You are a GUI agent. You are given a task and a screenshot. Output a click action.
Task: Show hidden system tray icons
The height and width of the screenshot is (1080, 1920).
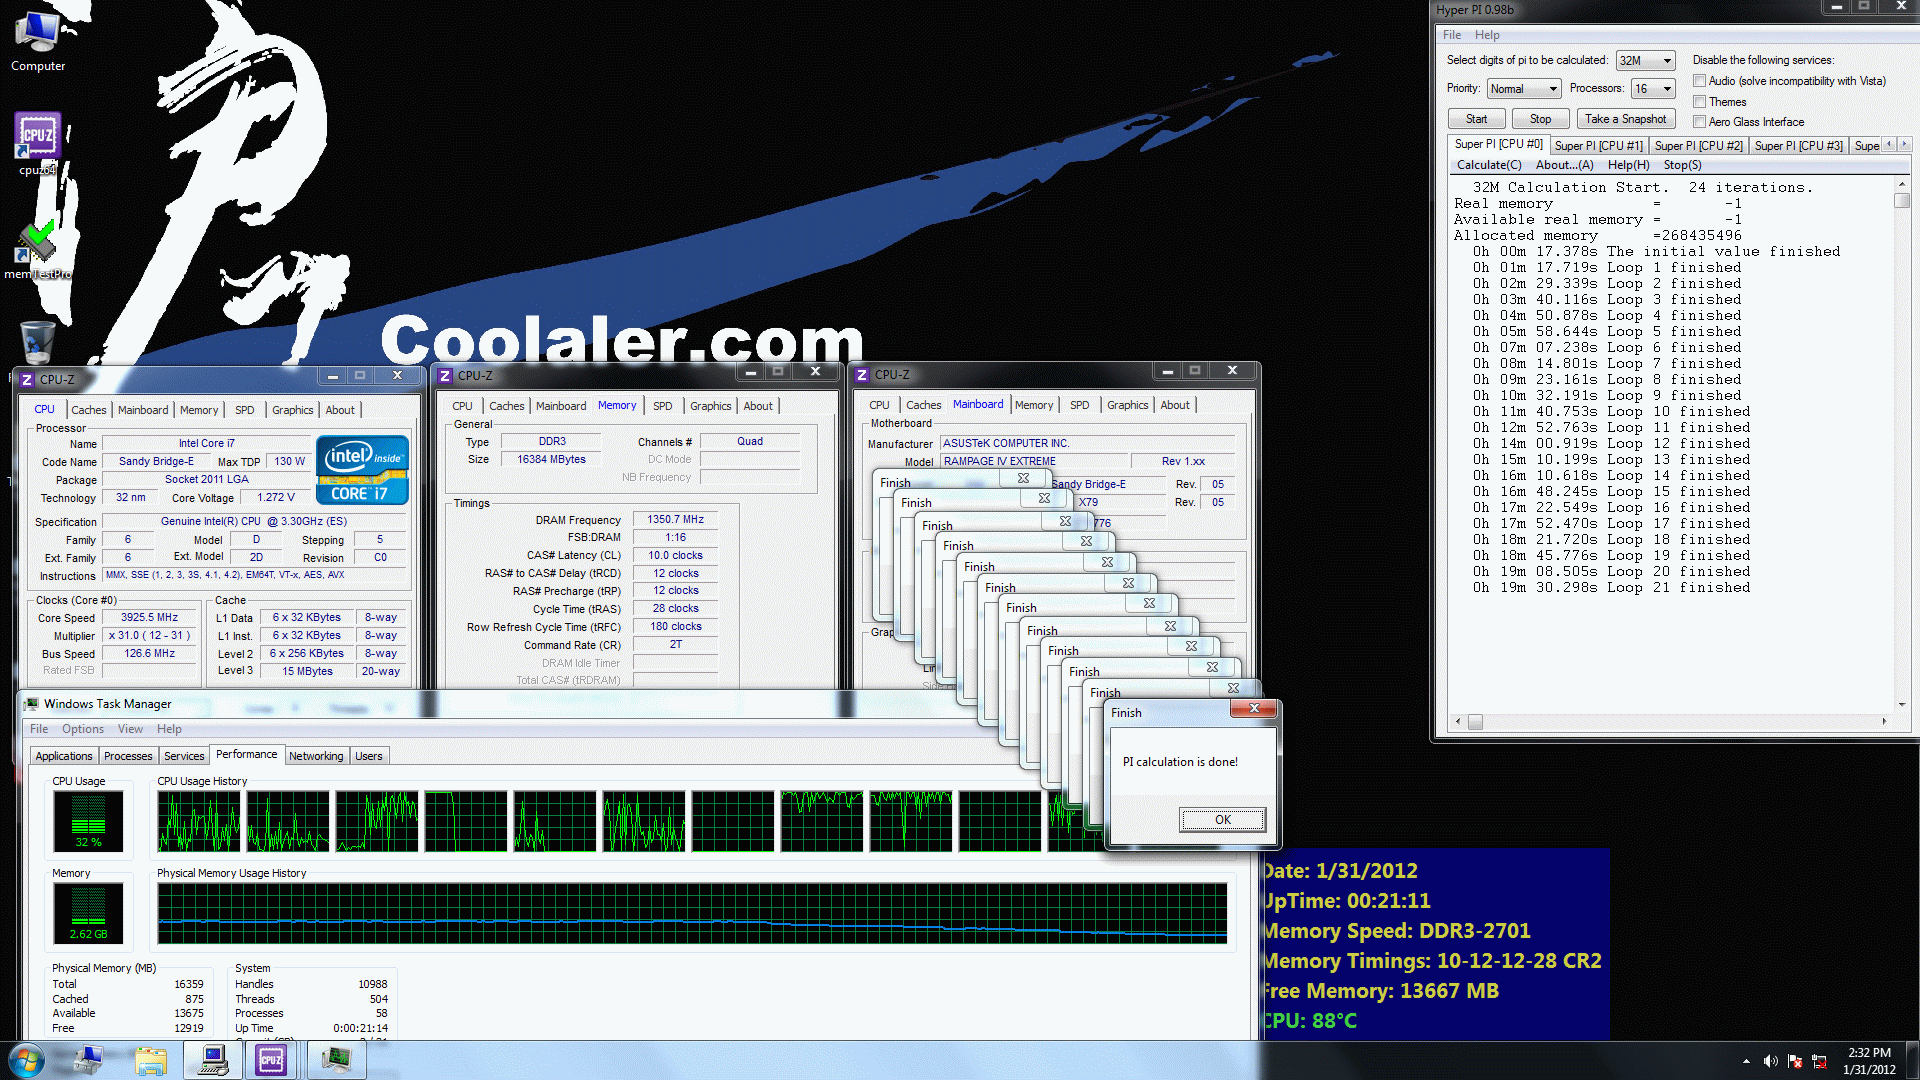(1746, 1061)
